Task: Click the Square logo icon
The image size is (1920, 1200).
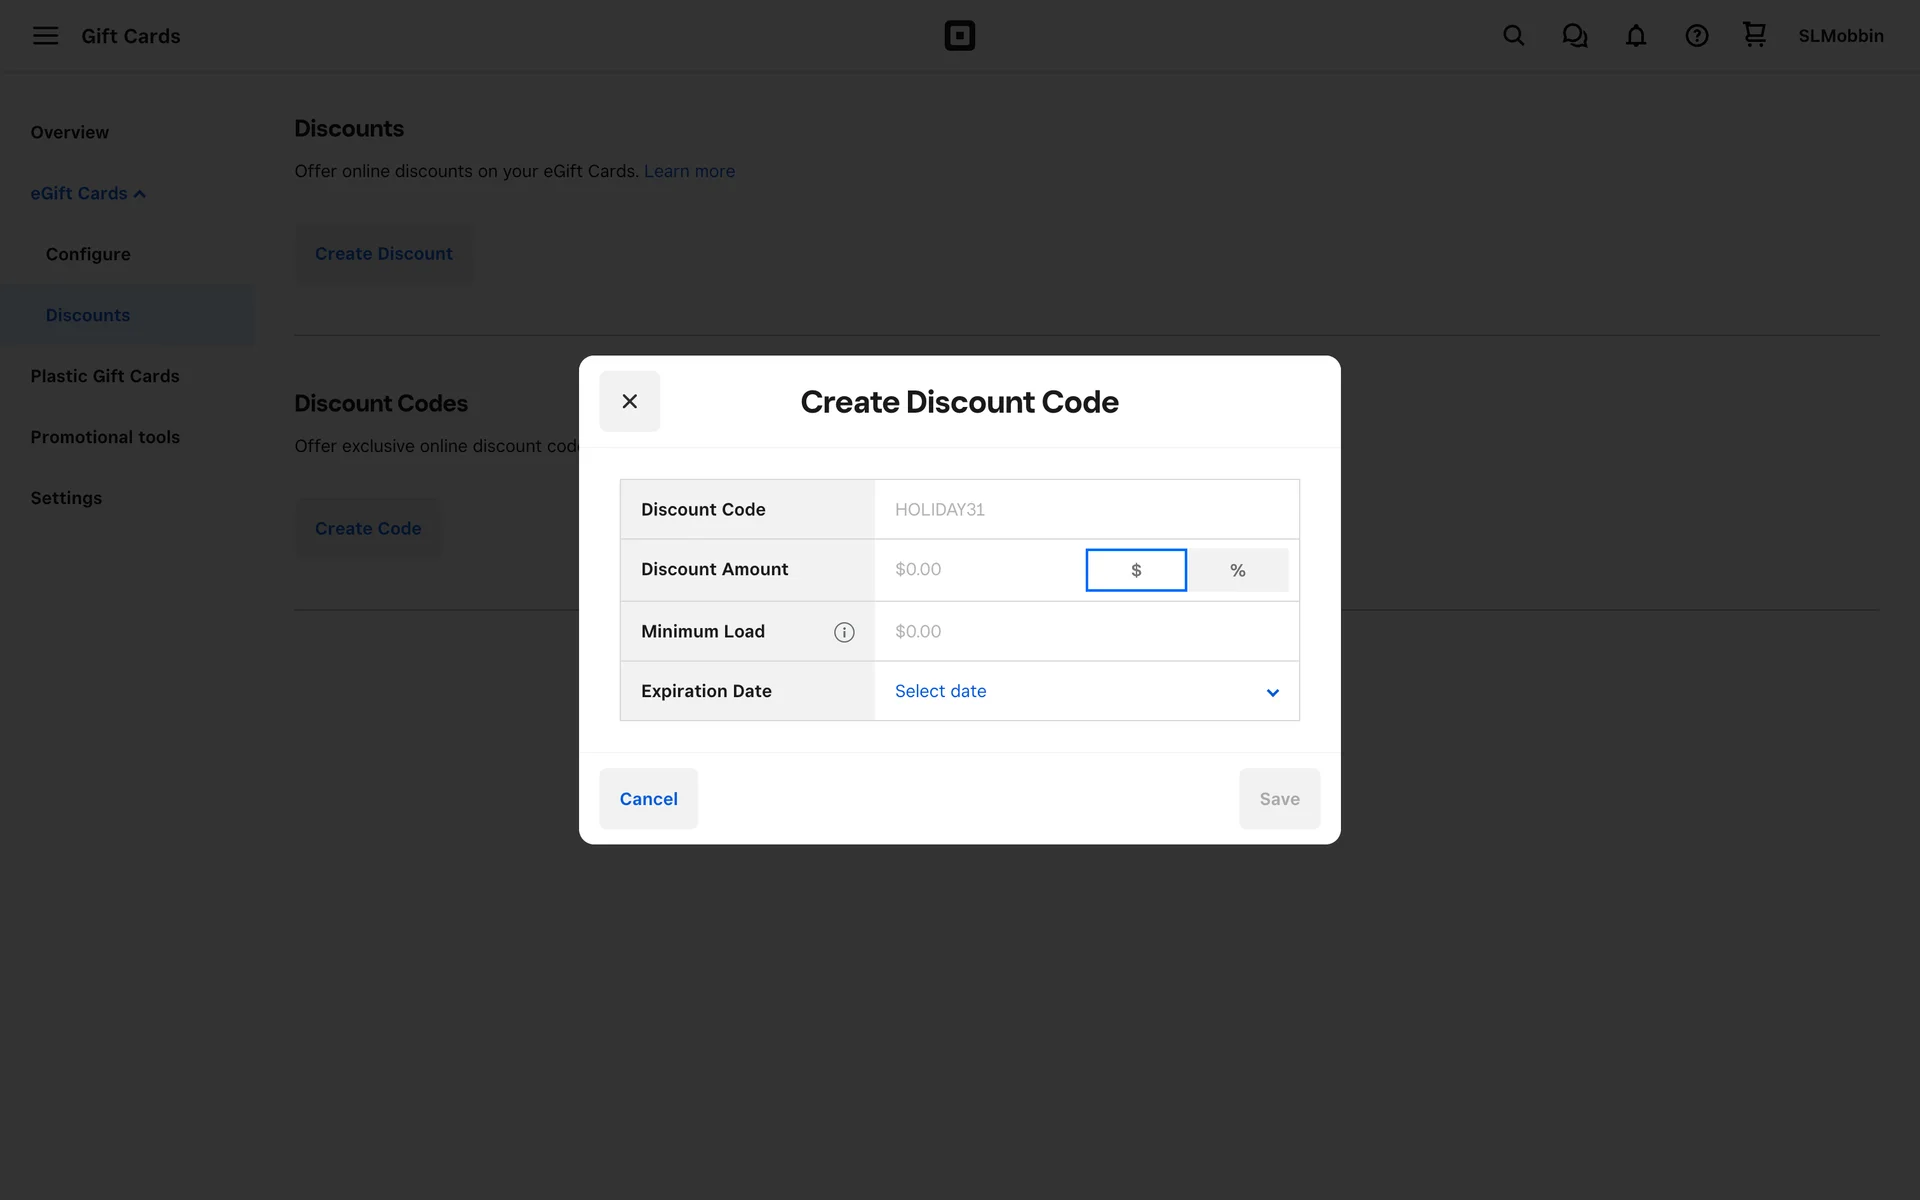Action: click(x=959, y=36)
